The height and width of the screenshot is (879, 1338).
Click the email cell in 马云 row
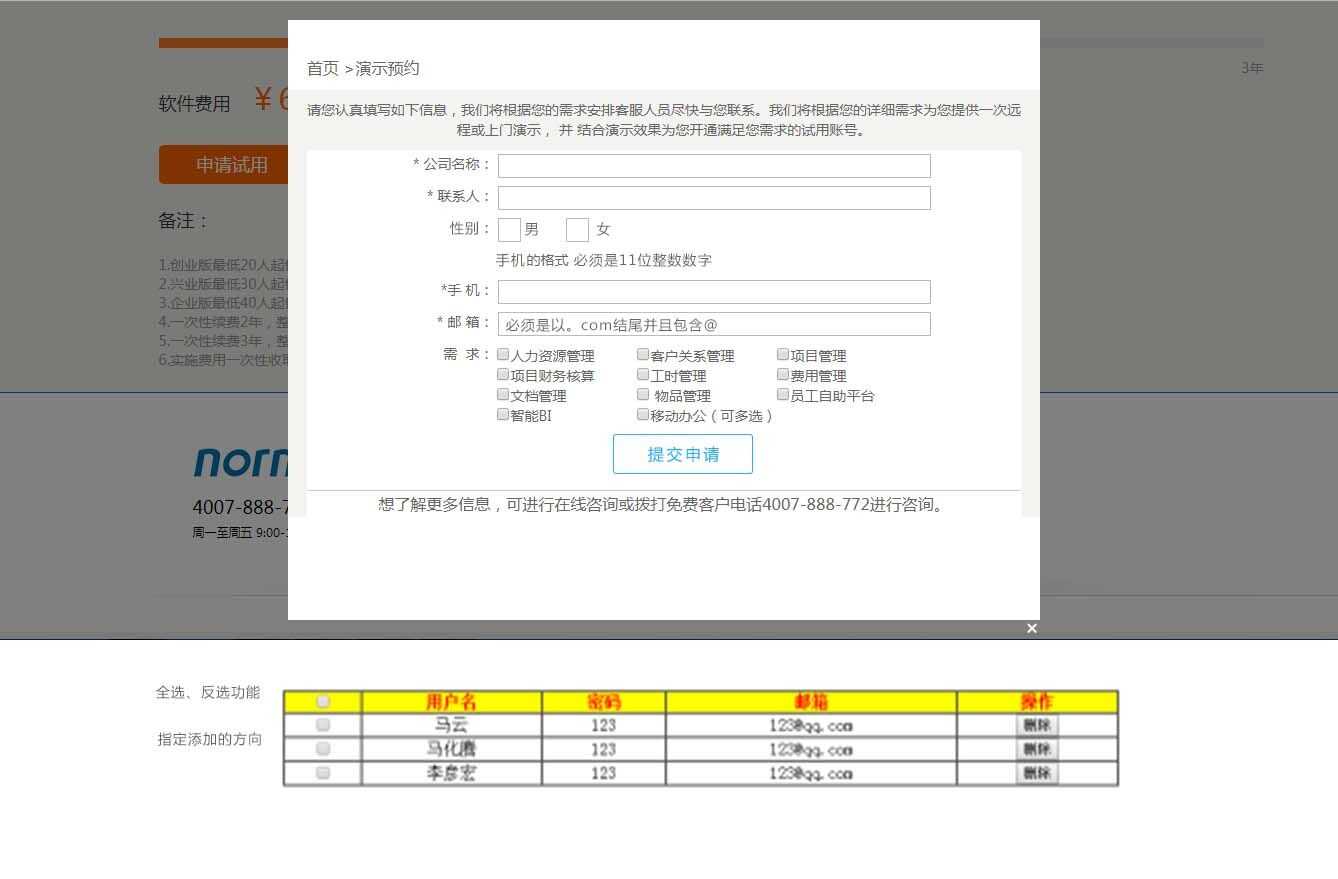click(x=811, y=725)
